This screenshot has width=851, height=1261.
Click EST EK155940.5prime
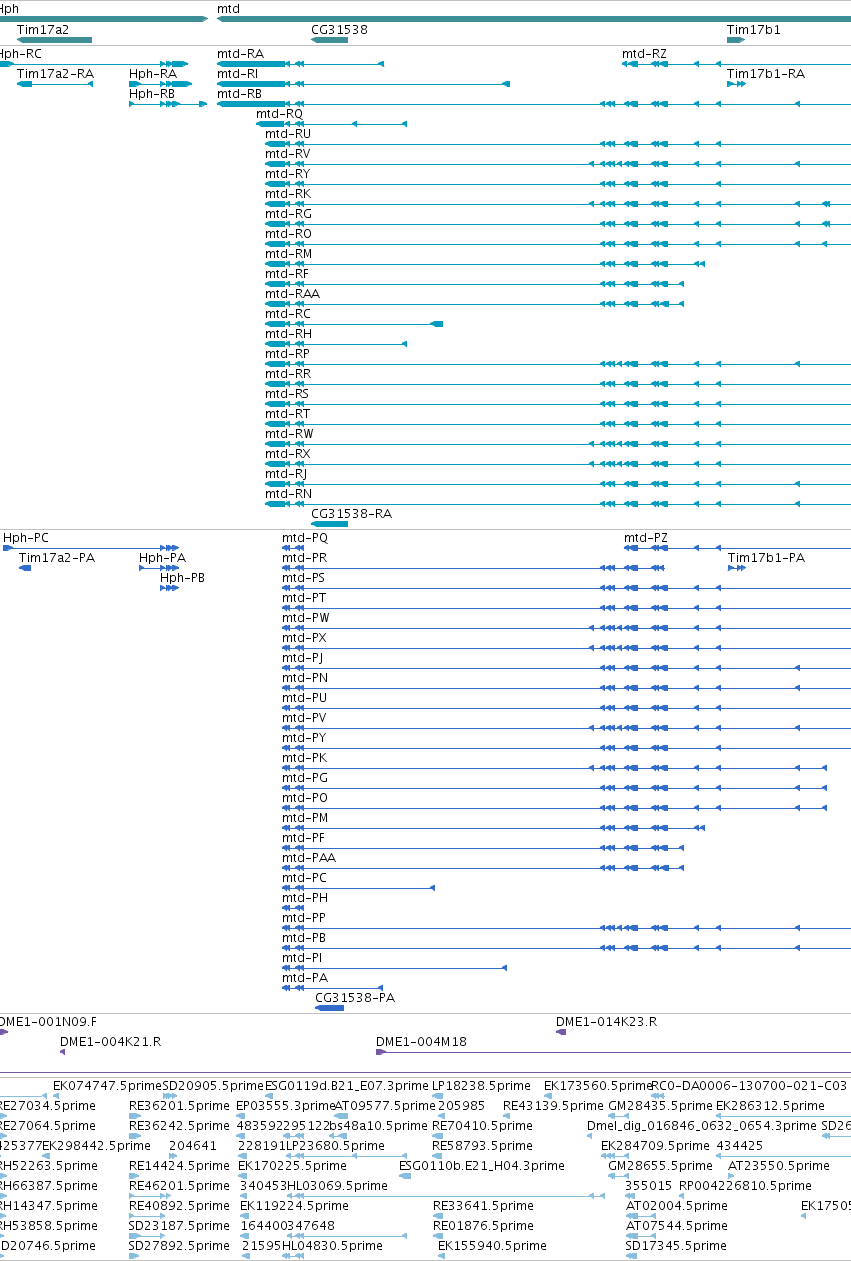491,1246
